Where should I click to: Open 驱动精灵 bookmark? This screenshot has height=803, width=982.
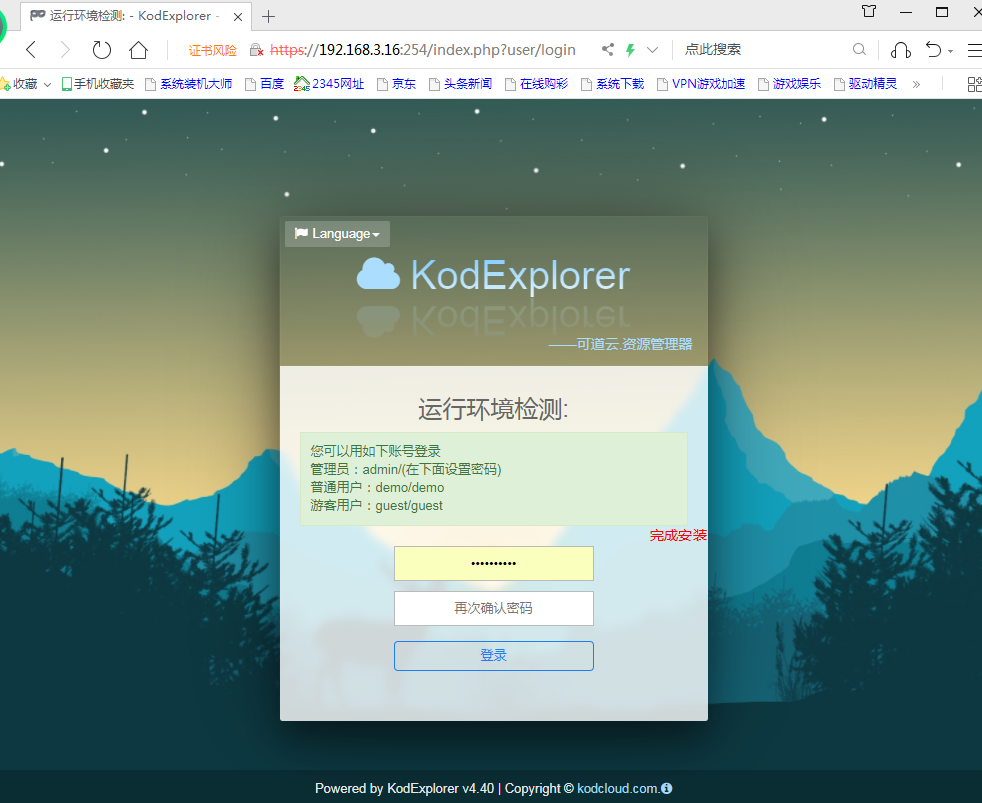tap(866, 84)
